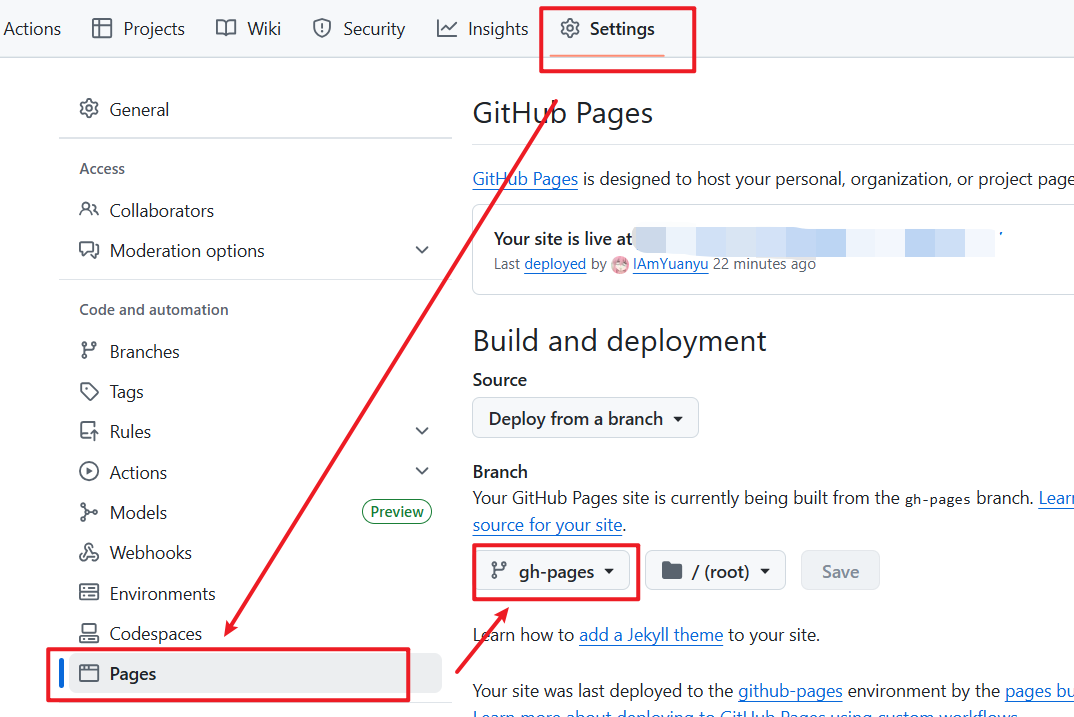Switch to the Security tab

tap(359, 29)
